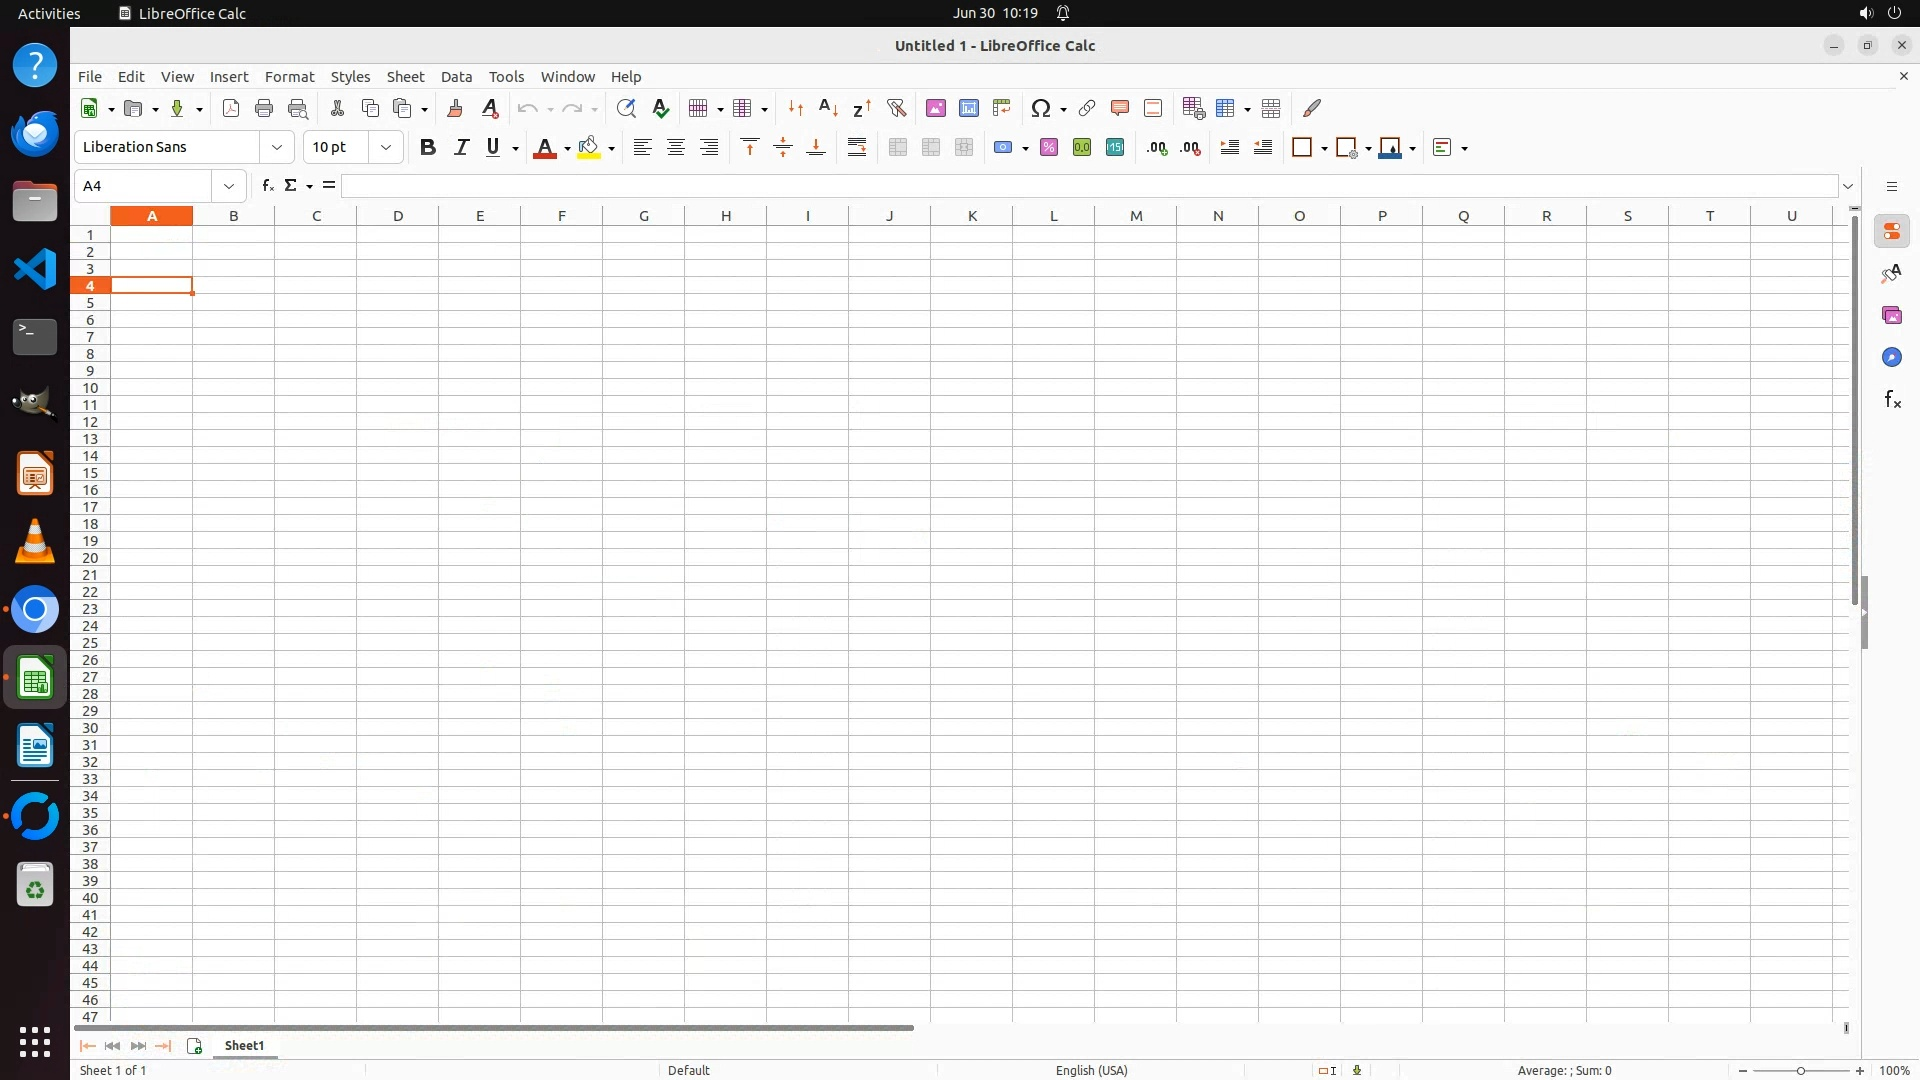This screenshot has height=1080, width=1920.
Task: Click Clone Formatting paintbrush icon
Action: 455,108
